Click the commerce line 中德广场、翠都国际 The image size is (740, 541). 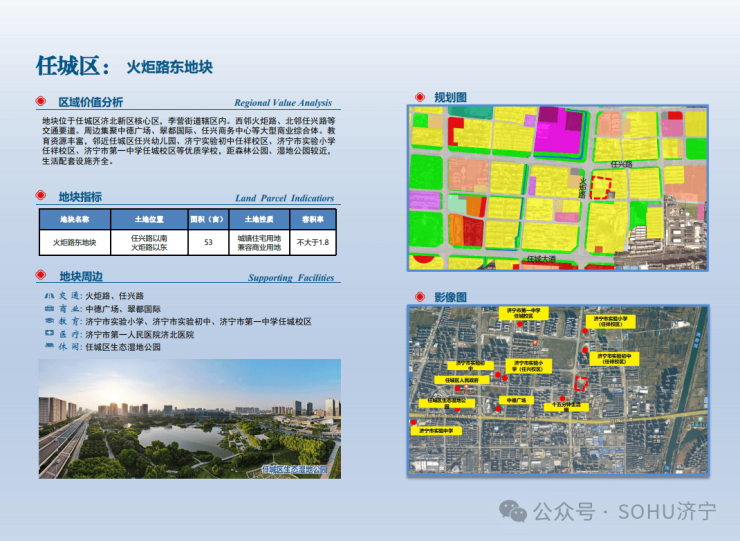coord(123,309)
